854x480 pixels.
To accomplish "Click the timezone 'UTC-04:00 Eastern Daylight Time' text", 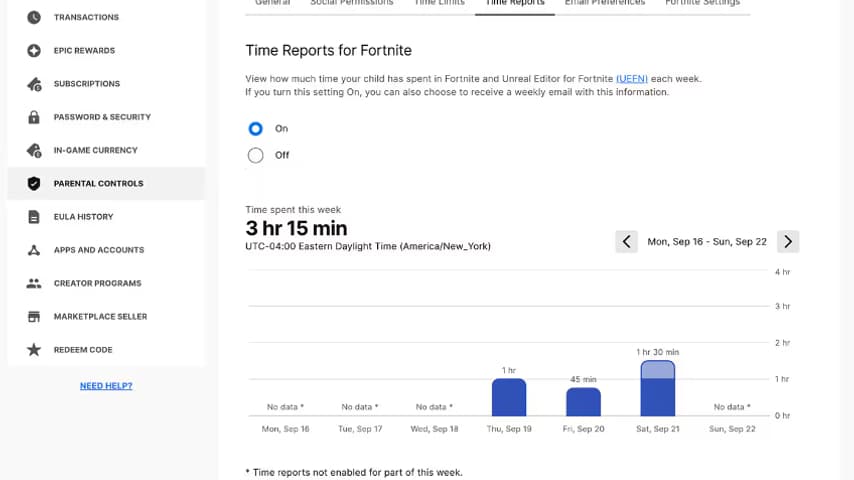I will point(368,246).
